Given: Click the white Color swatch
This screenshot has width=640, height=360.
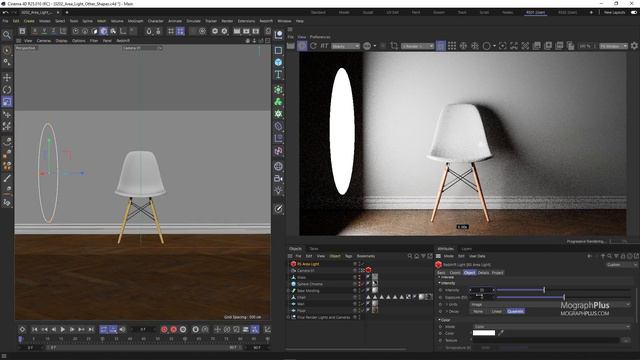Looking at the screenshot, I should (x=484, y=333).
